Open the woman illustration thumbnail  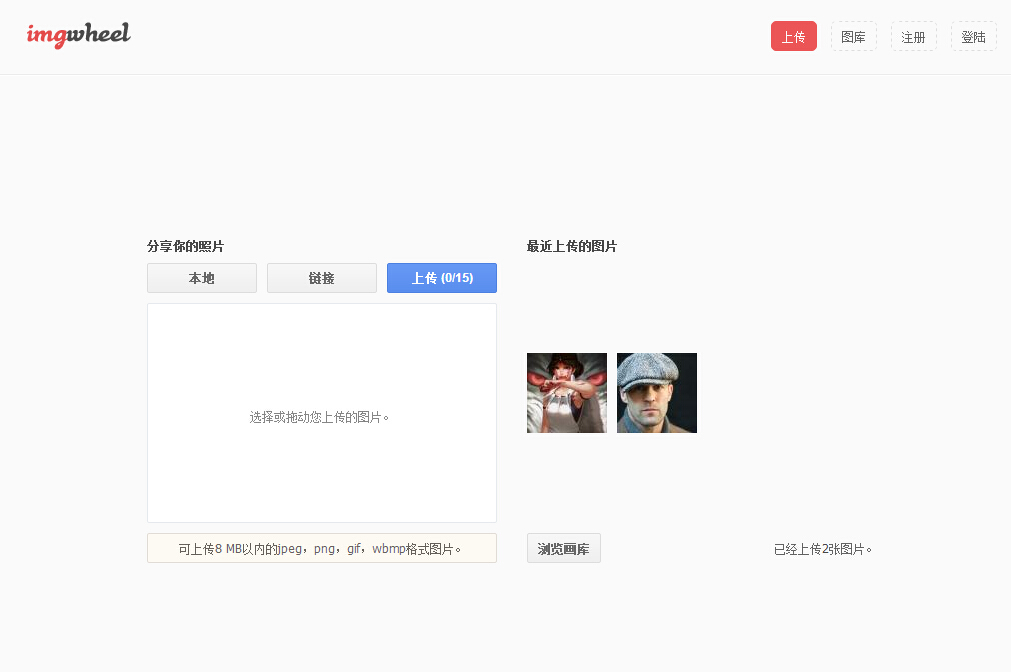(567, 393)
